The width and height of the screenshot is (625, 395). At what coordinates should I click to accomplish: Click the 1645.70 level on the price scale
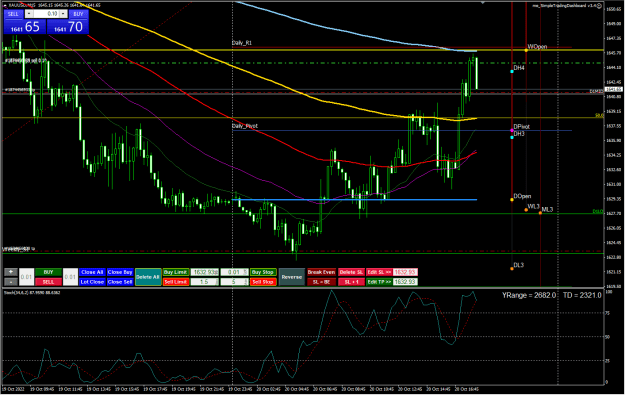coord(614,53)
